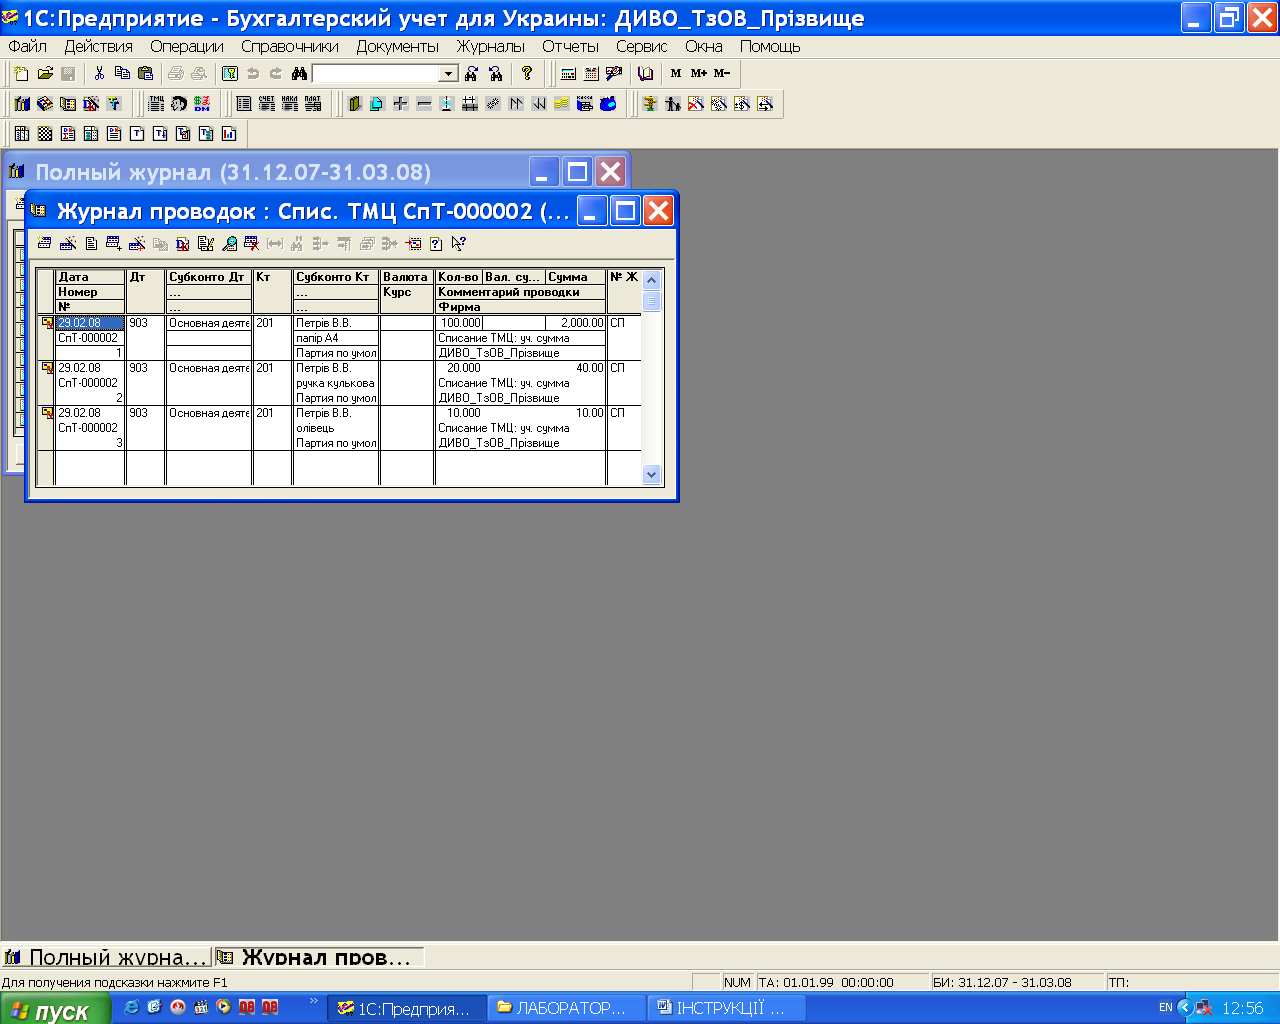This screenshot has width=1280, height=1024.
Task: Click the quantity cell showing 20.000
Action: click(x=460, y=368)
